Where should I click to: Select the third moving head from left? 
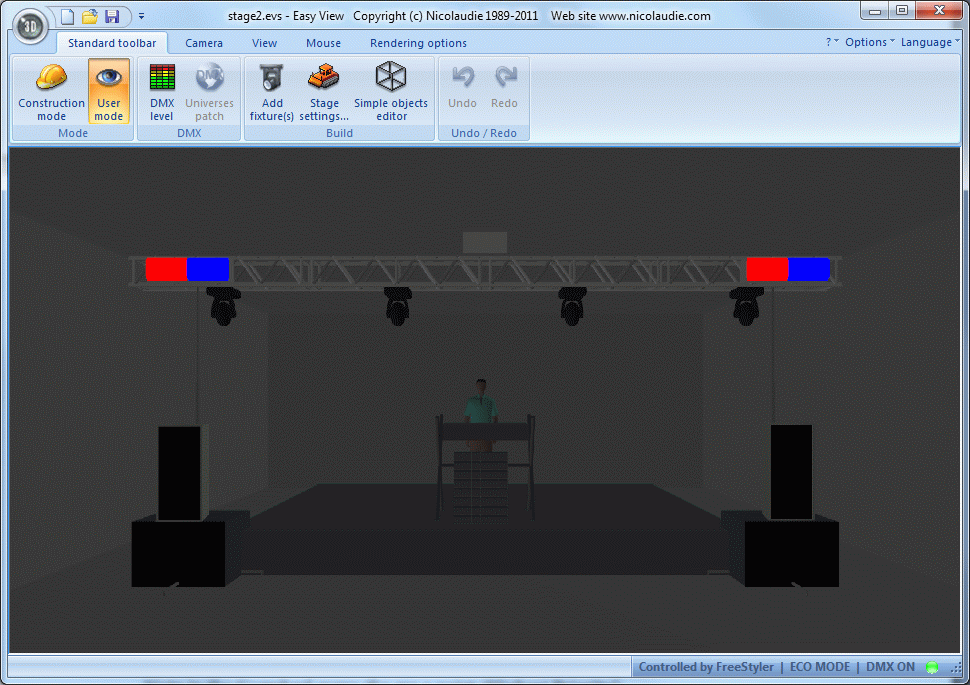pyautogui.click(x=572, y=306)
